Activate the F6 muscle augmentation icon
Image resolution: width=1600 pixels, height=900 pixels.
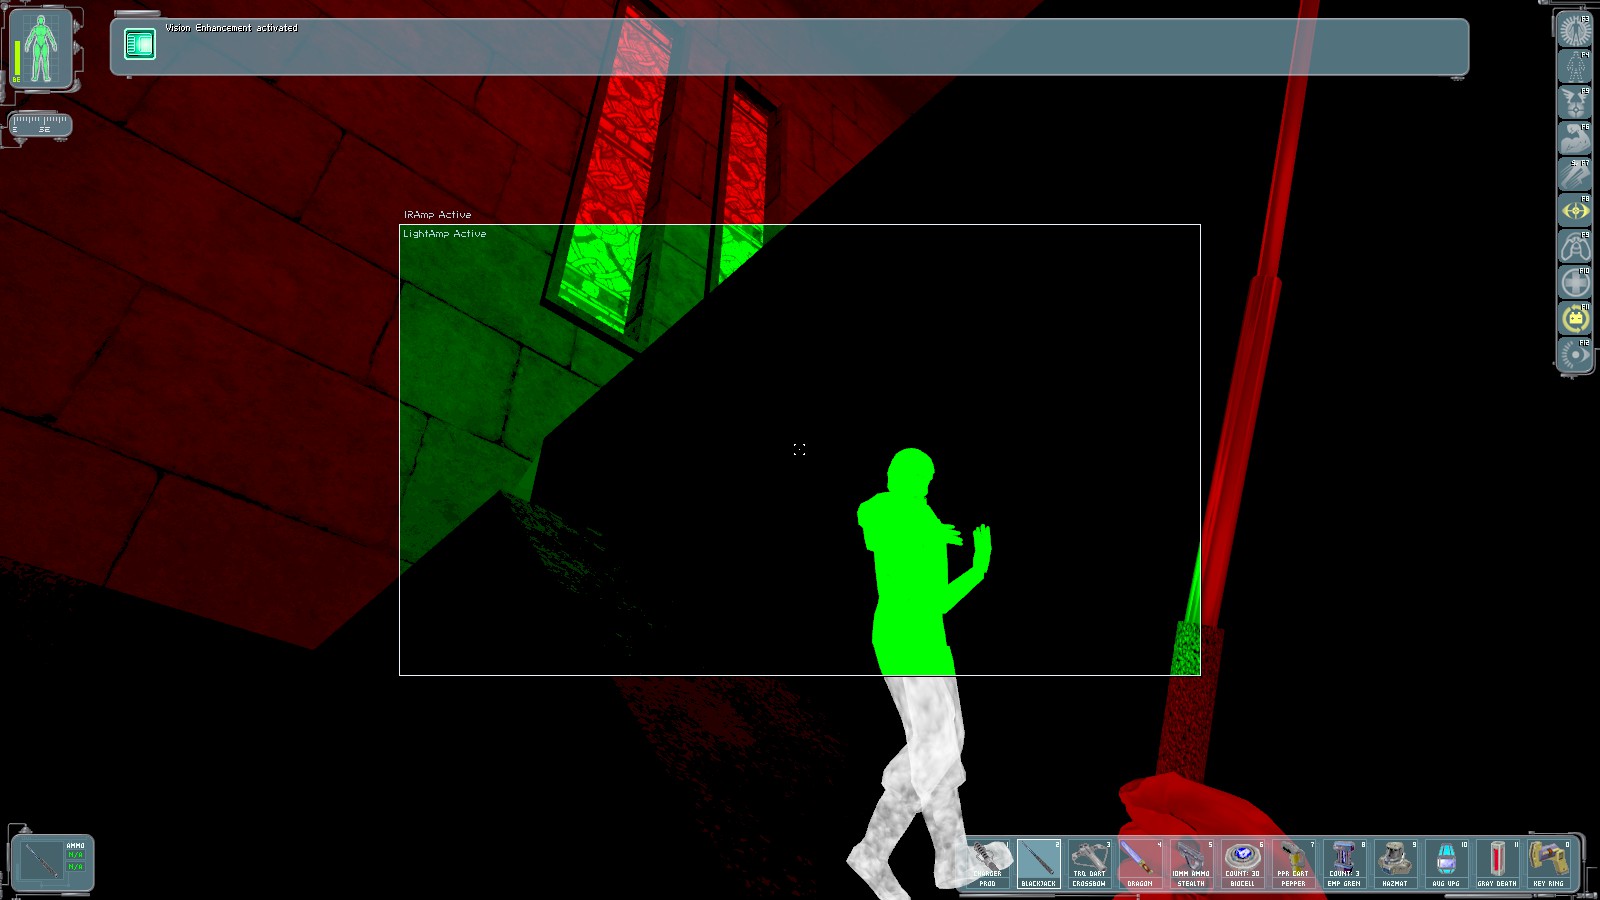click(1575, 138)
